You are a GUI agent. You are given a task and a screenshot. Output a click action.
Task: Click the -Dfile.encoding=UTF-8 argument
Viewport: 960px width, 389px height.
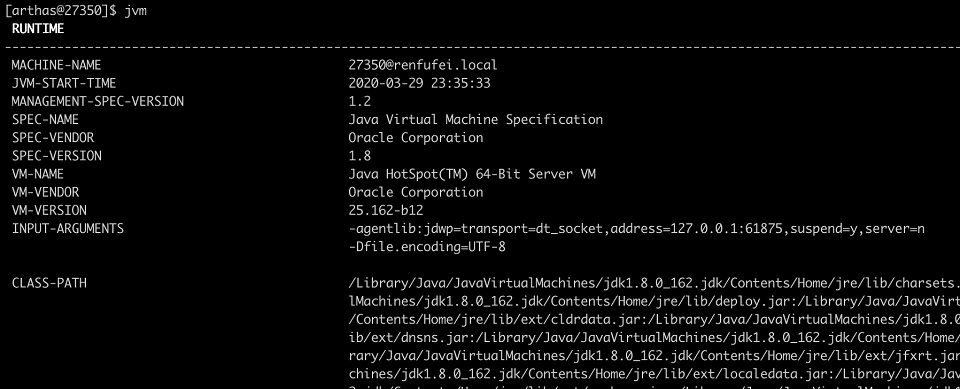427,247
